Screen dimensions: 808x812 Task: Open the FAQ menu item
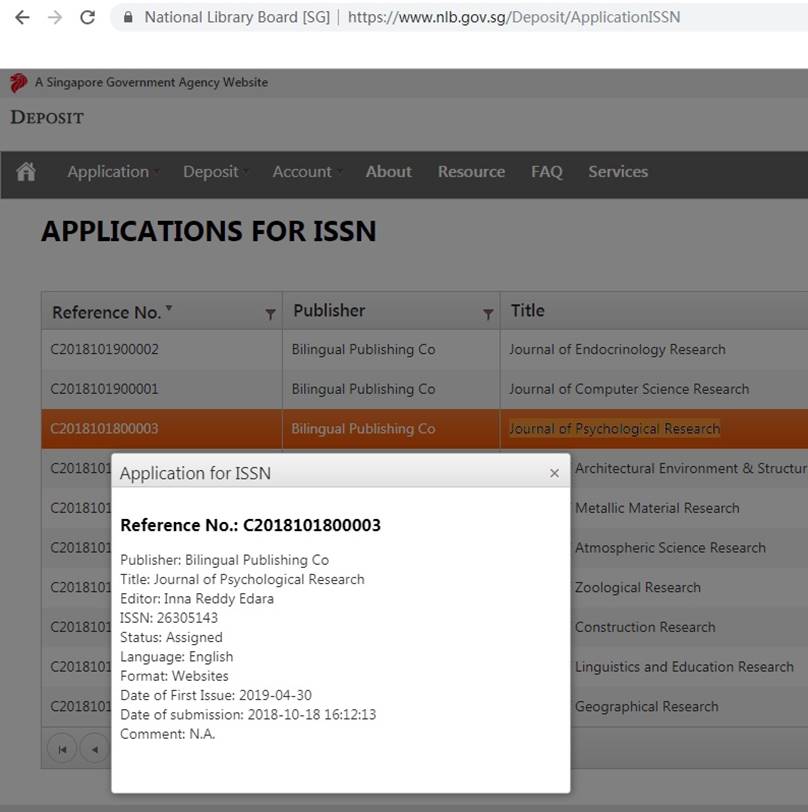click(x=546, y=172)
